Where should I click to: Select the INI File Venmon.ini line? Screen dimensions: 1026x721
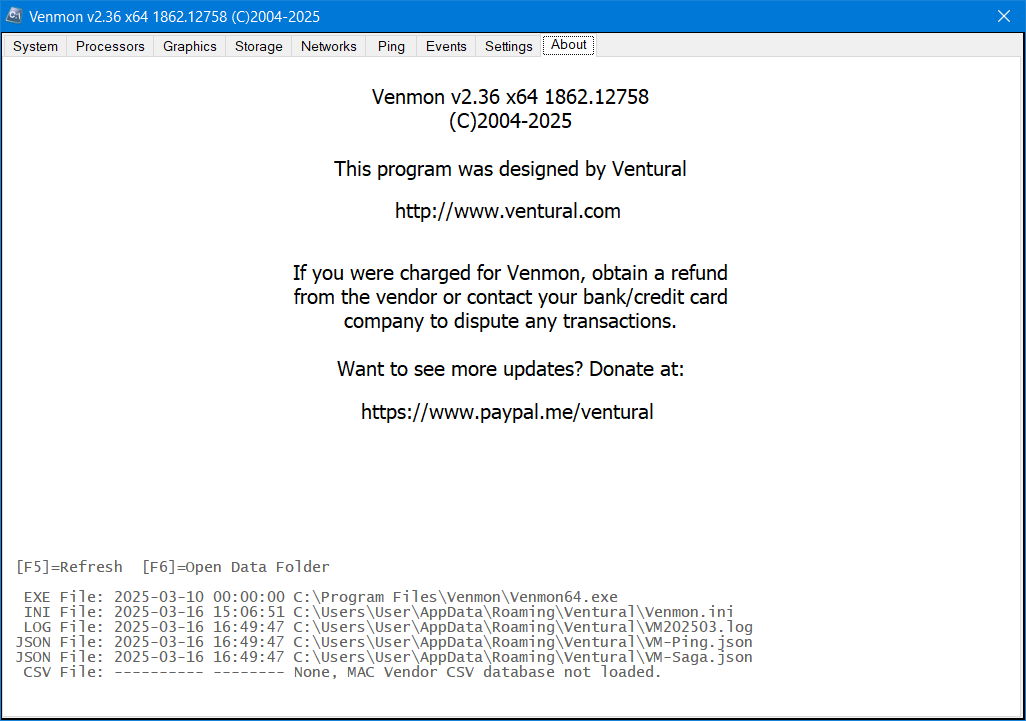[378, 612]
